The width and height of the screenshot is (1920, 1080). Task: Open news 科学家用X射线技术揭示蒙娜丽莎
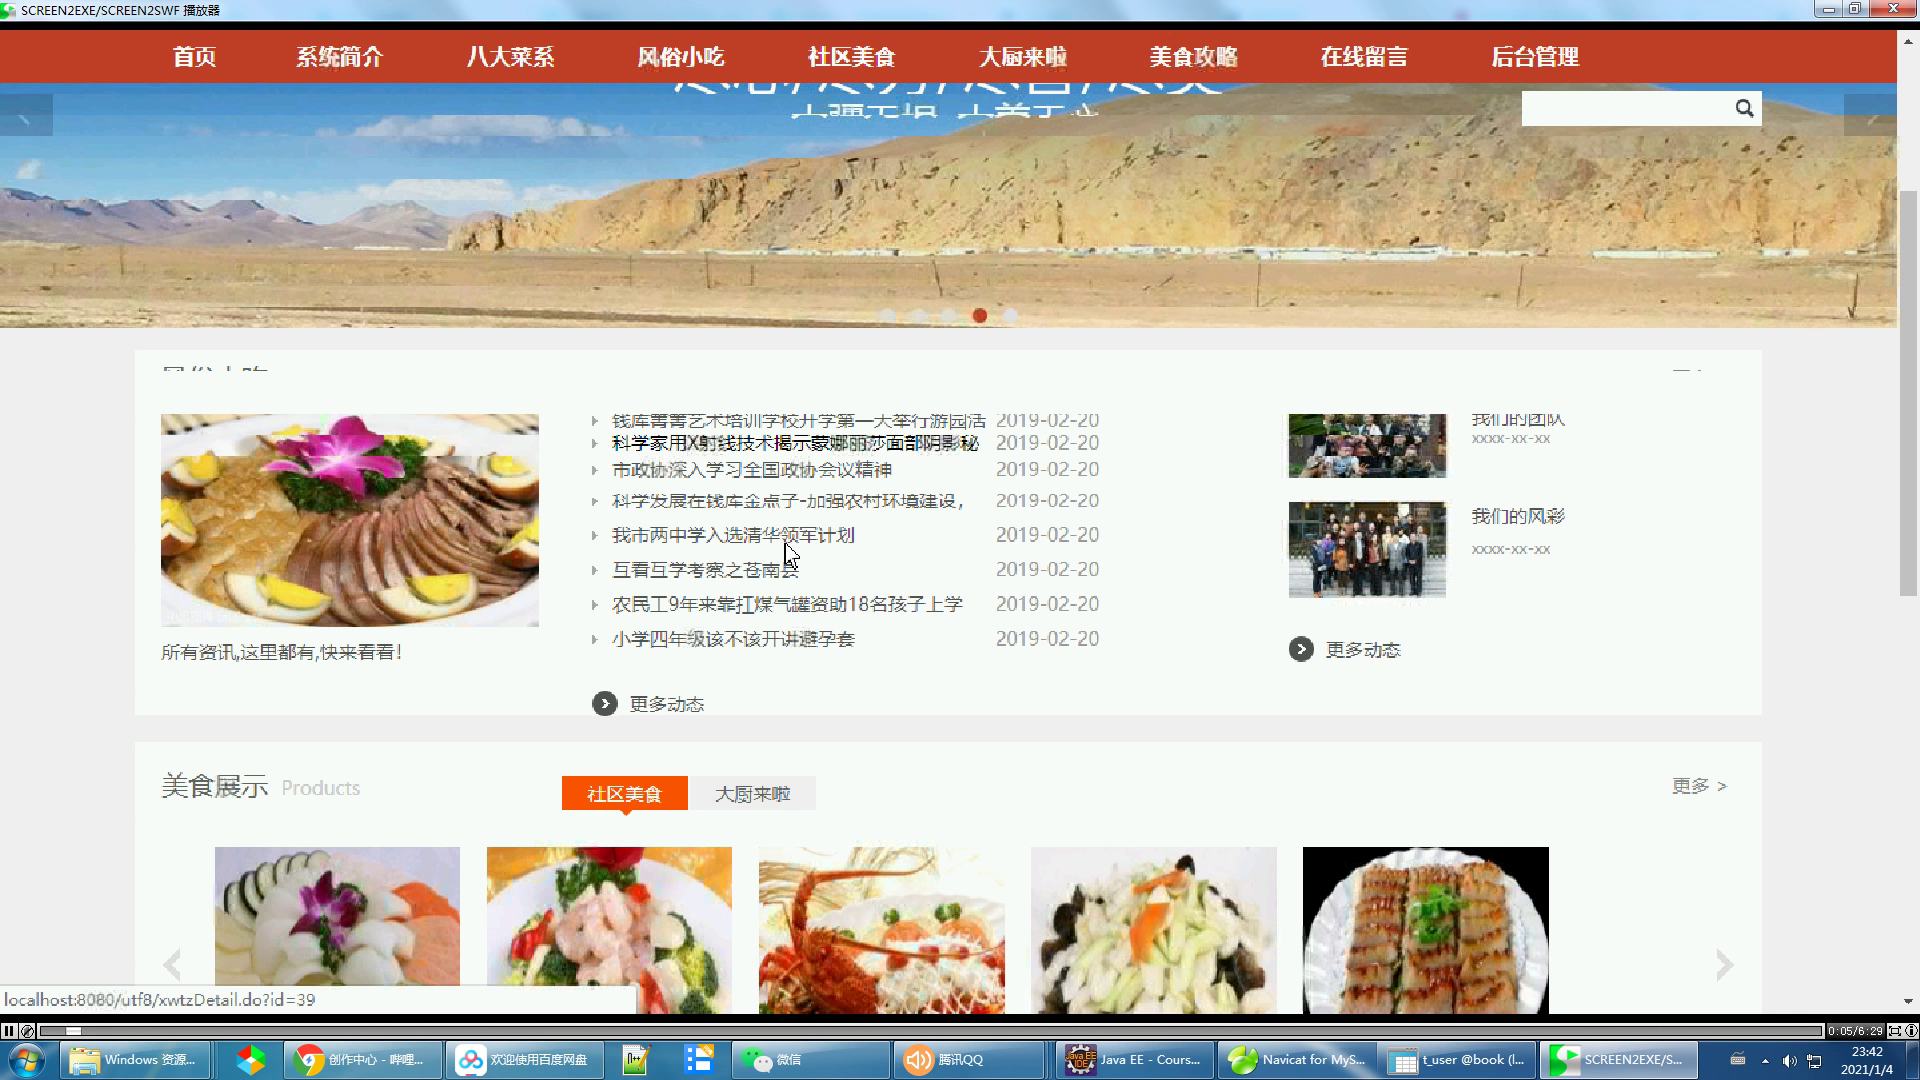(795, 443)
